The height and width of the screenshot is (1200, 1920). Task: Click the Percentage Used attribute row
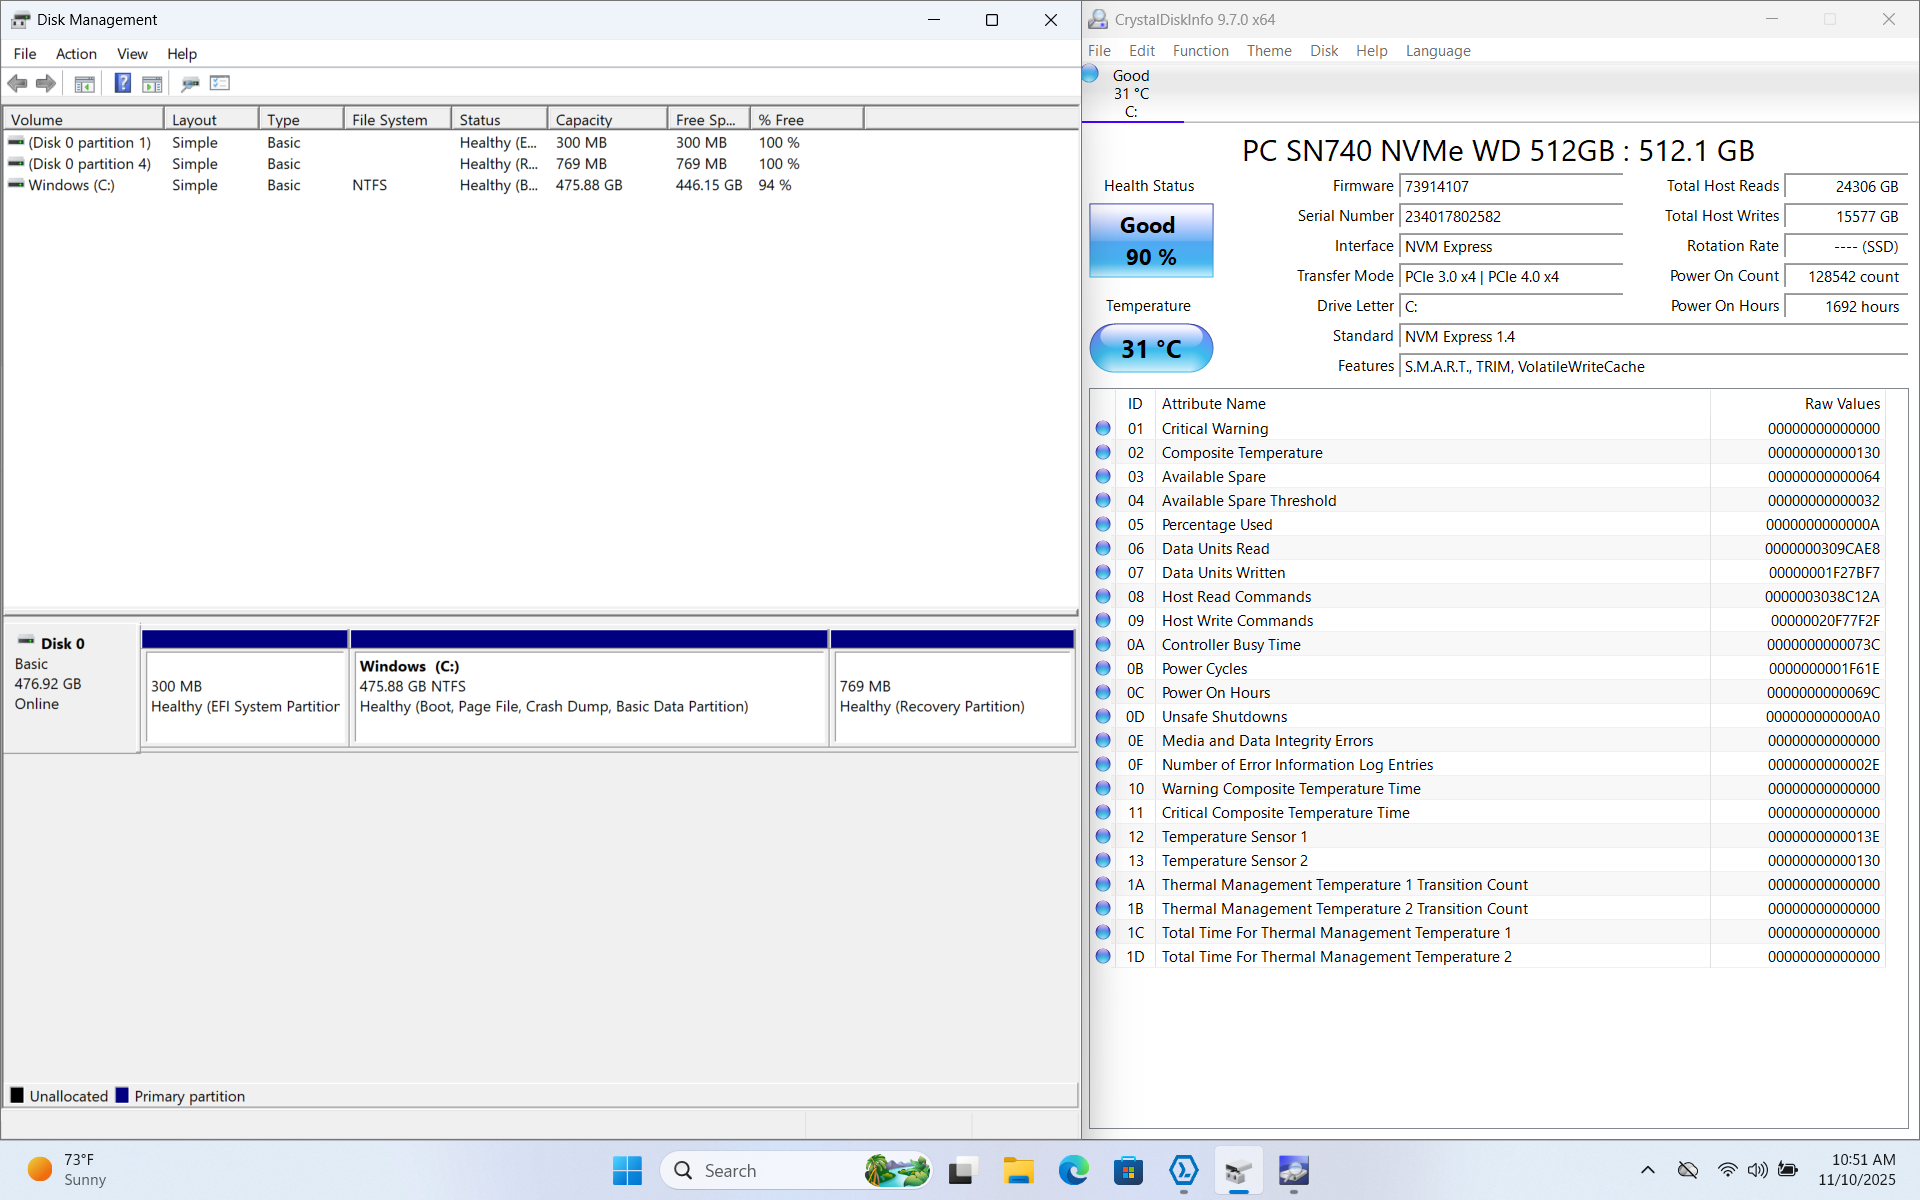tap(1217, 525)
